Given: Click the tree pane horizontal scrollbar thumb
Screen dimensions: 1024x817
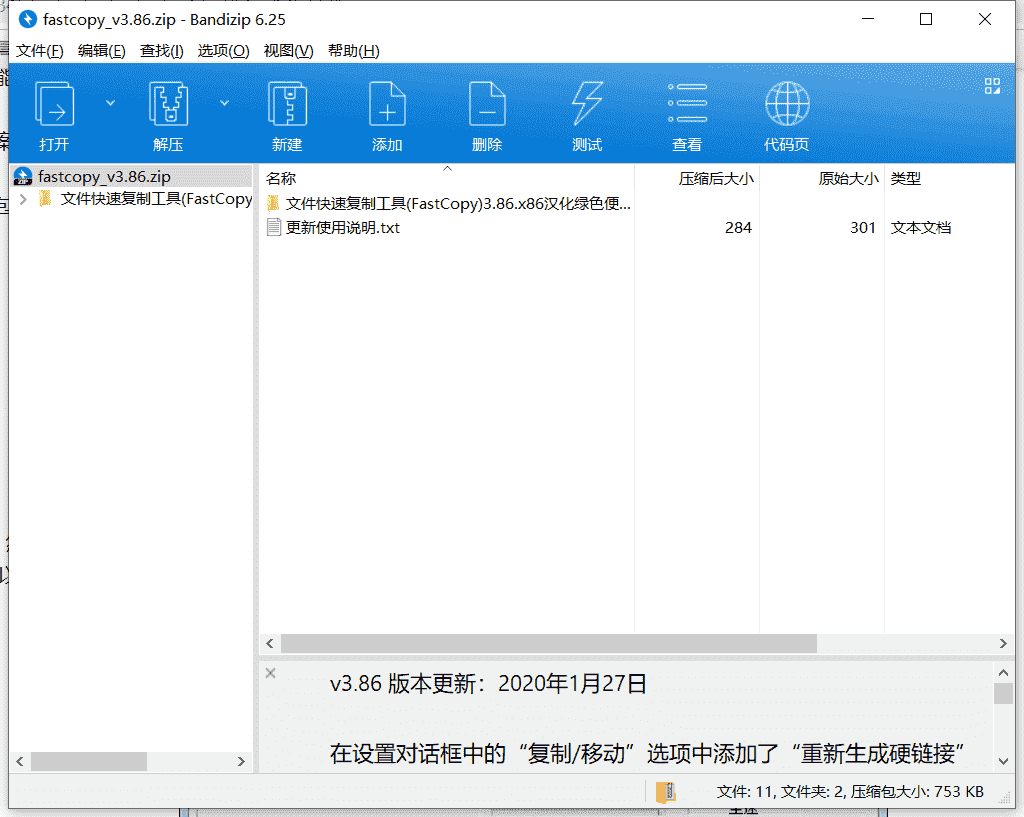Looking at the screenshot, I should [x=89, y=761].
